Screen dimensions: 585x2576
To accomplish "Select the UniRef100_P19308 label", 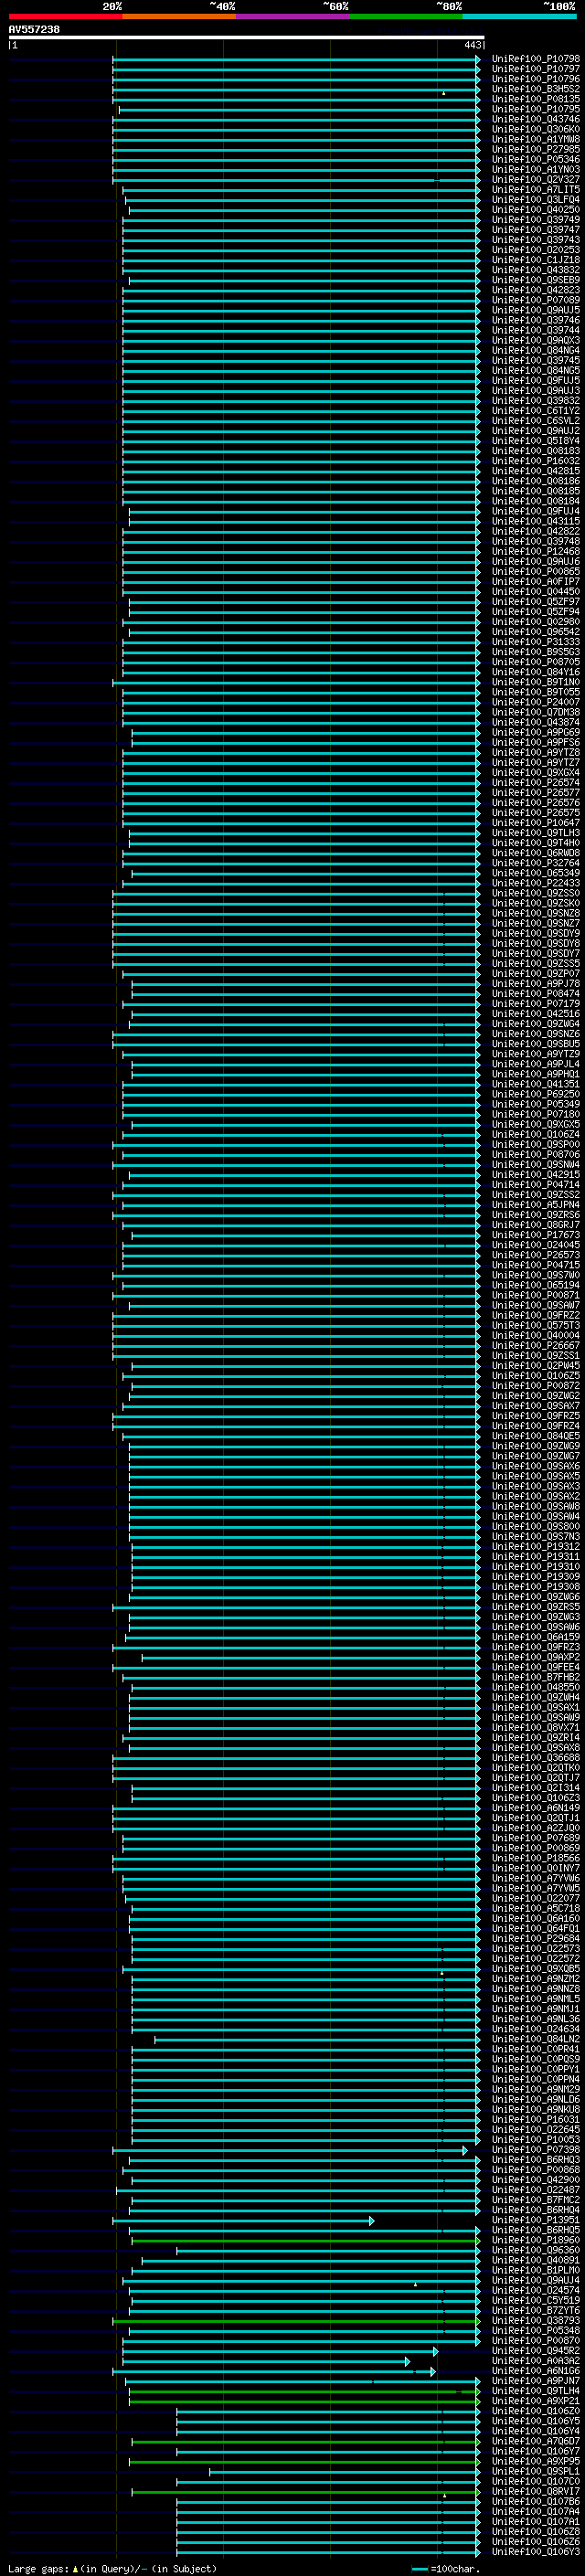I will (536, 1586).
